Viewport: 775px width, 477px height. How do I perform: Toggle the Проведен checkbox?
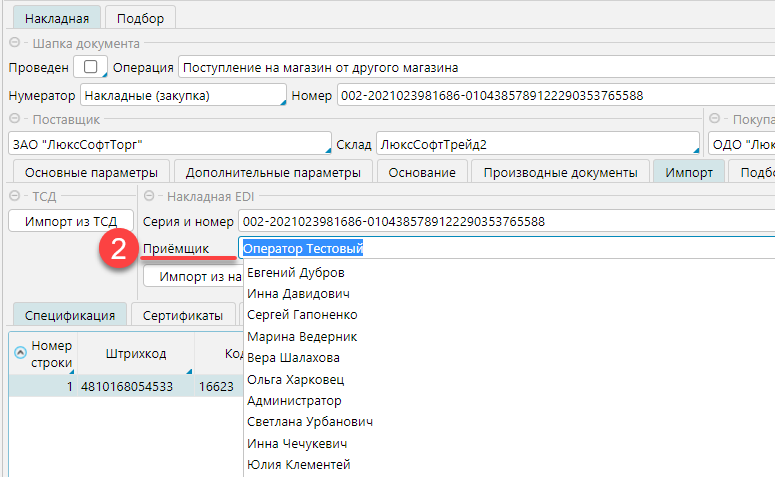[91, 68]
